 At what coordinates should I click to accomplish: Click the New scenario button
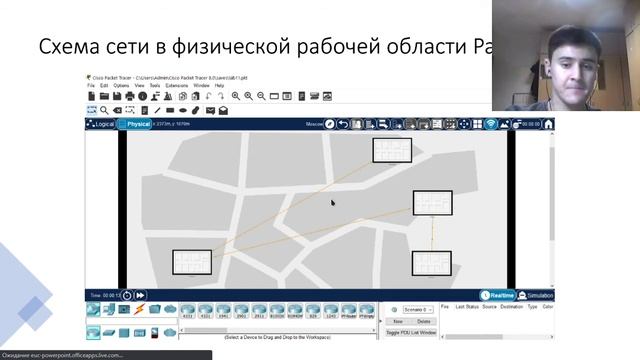(398, 322)
